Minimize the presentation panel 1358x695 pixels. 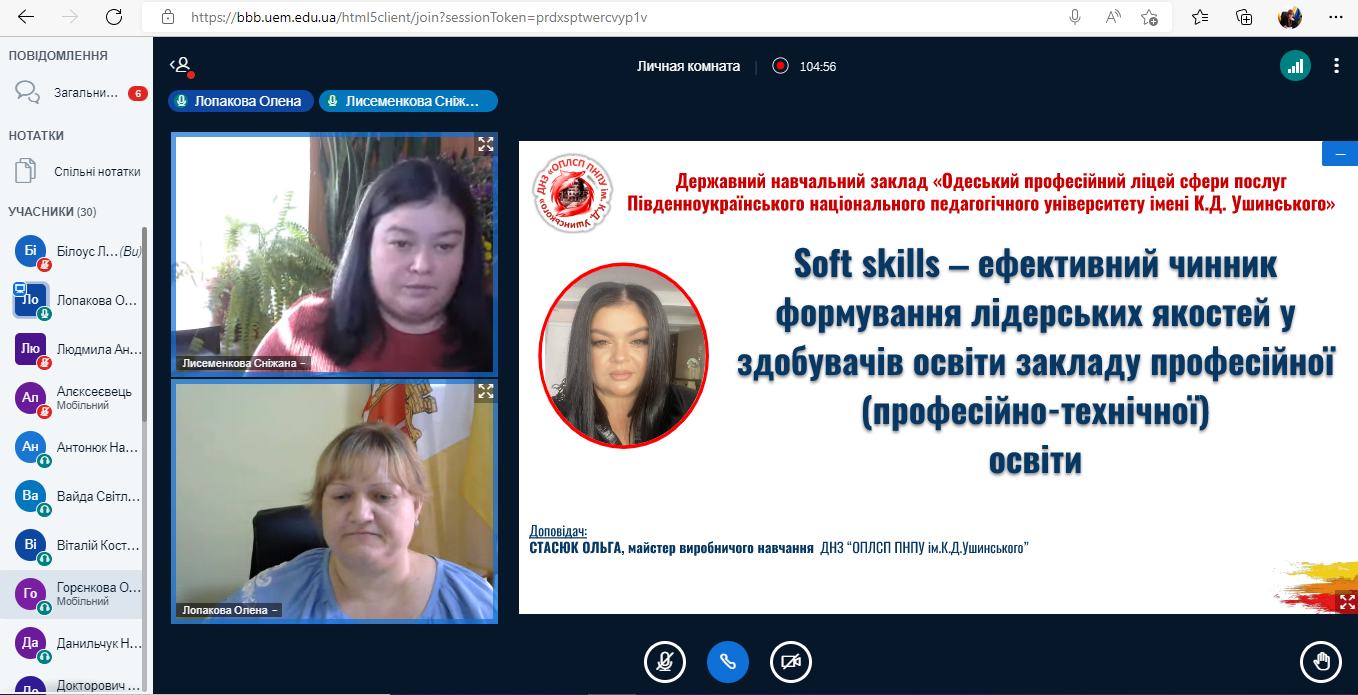click(x=1339, y=153)
